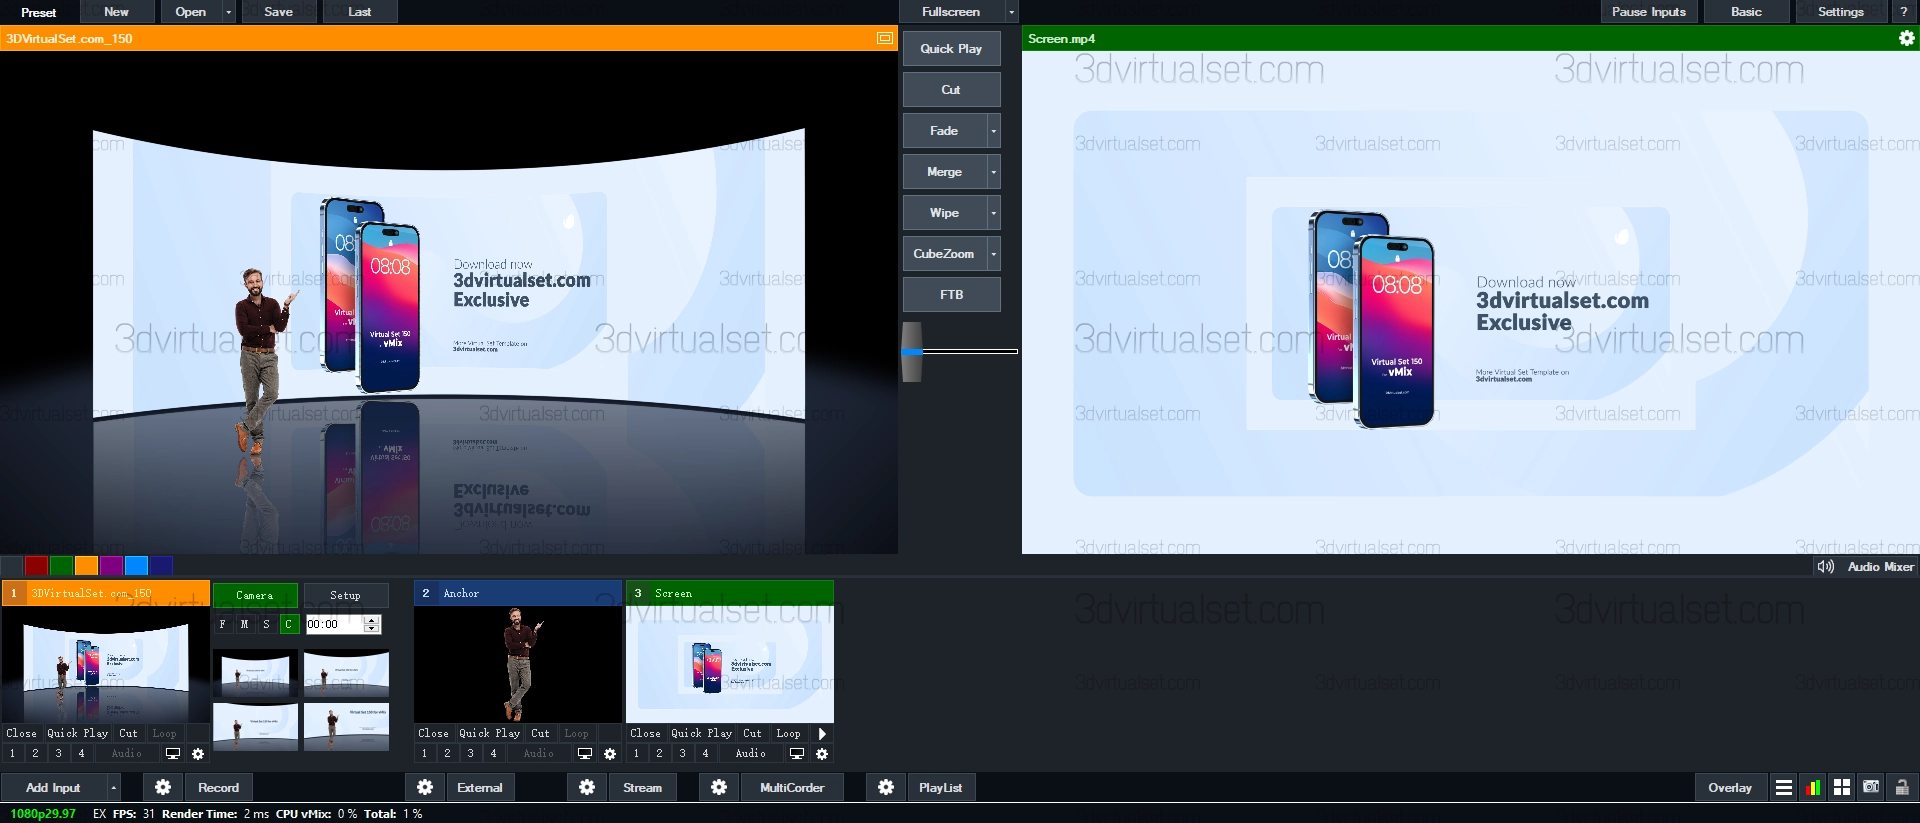Image resolution: width=1920 pixels, height=823 pixels.
Task: Switch to the four-square grid view icon
Action: [1842, 787]
